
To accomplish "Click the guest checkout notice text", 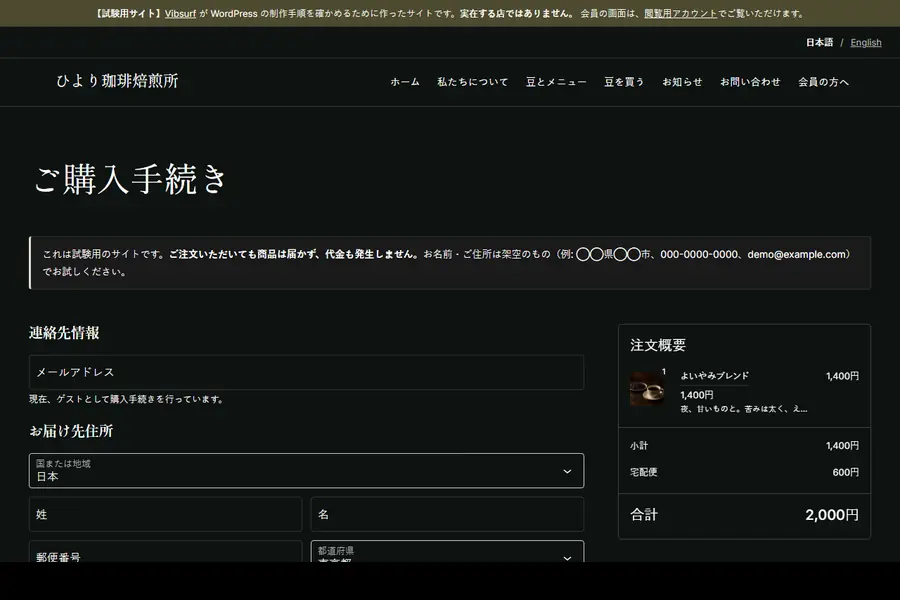I will [127, 399].
